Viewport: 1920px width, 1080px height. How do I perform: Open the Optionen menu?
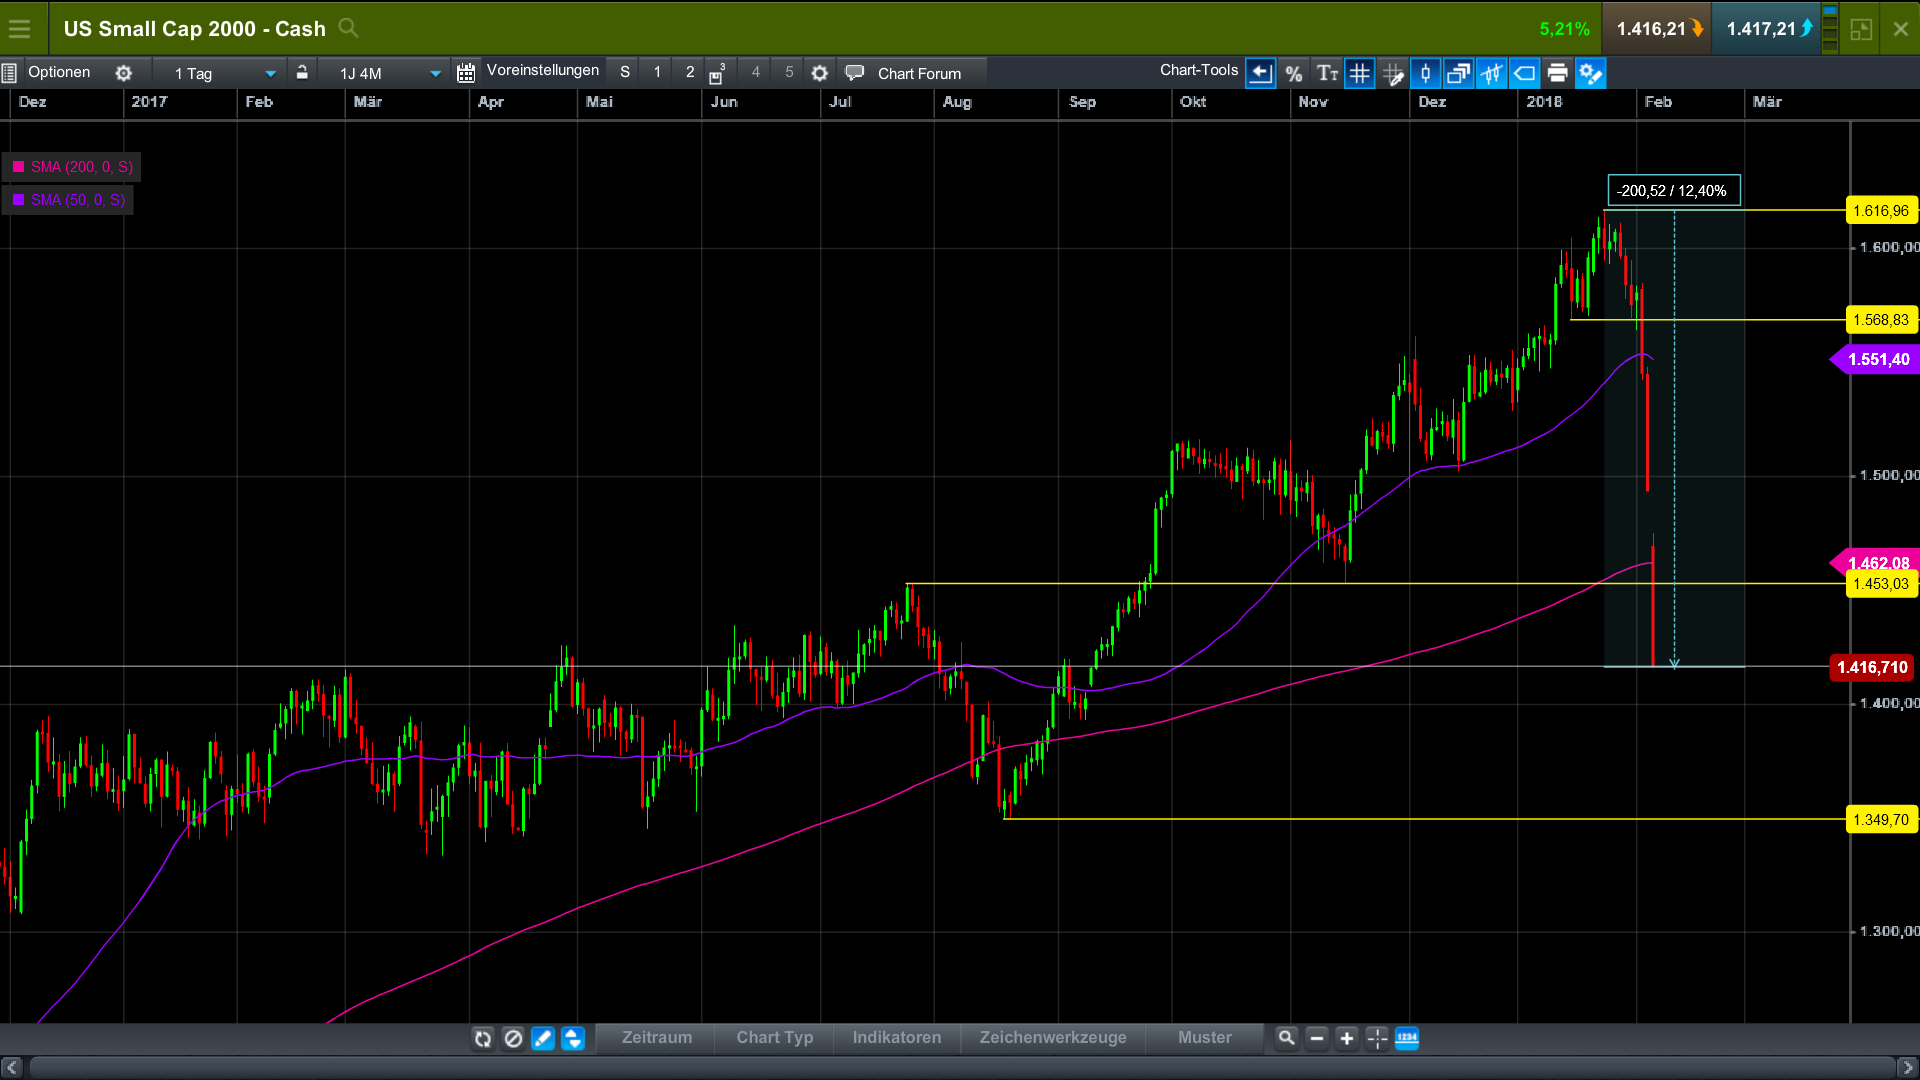(x=59, y=72)
